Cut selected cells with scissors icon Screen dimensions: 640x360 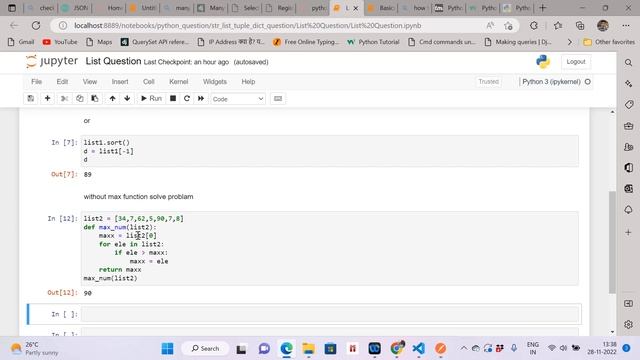(64, 98)
